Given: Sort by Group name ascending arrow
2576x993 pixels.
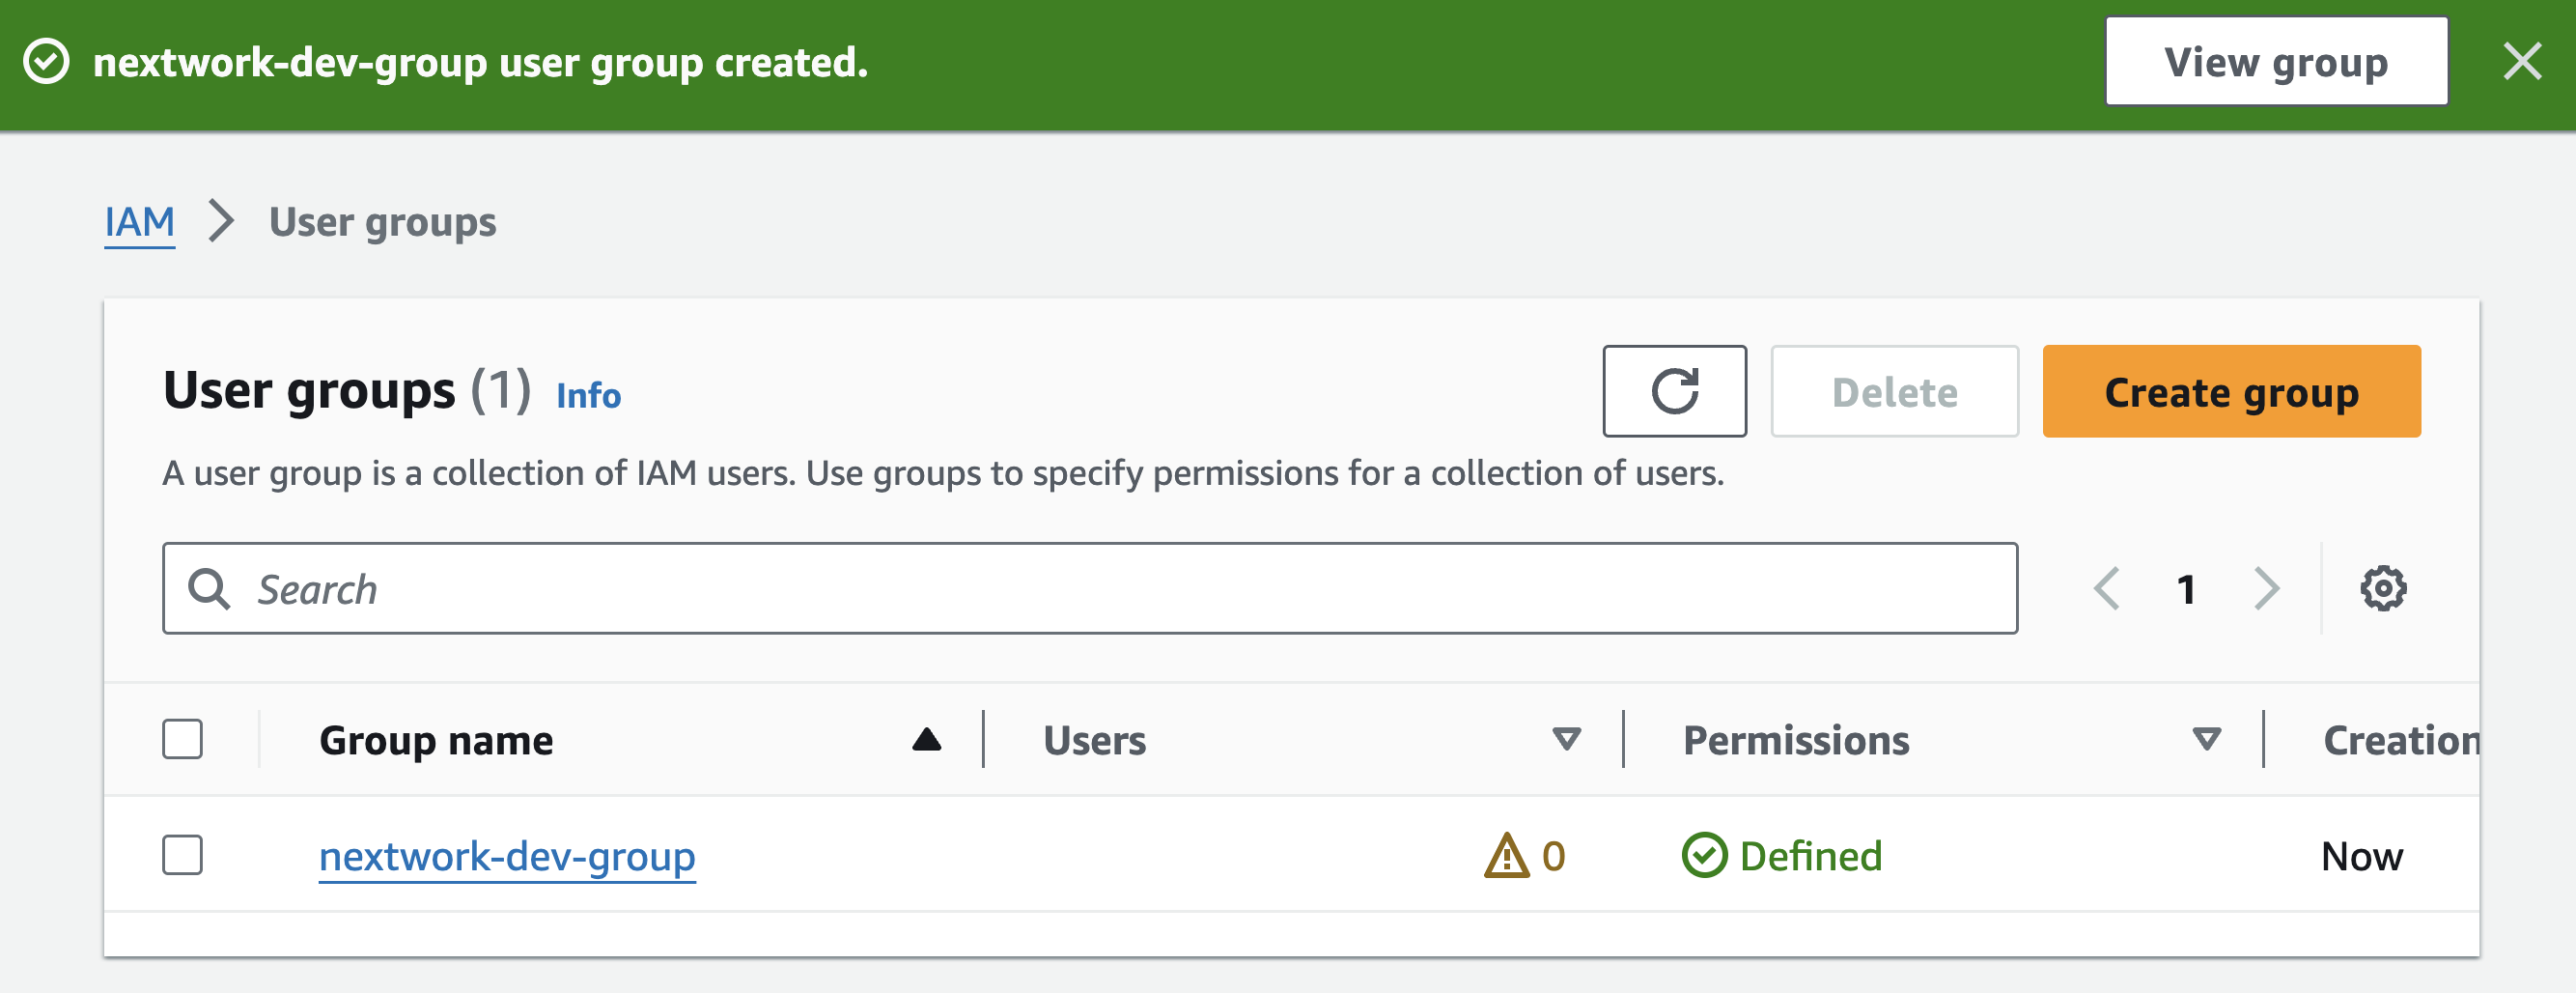Looking at the screenshot, I should [x=926, y=740].
